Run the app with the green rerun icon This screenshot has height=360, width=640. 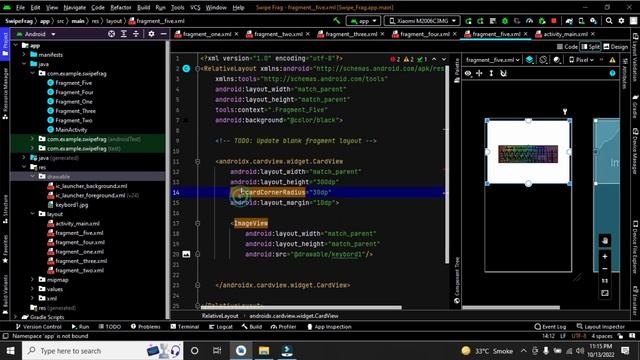[x=468, y=21]
